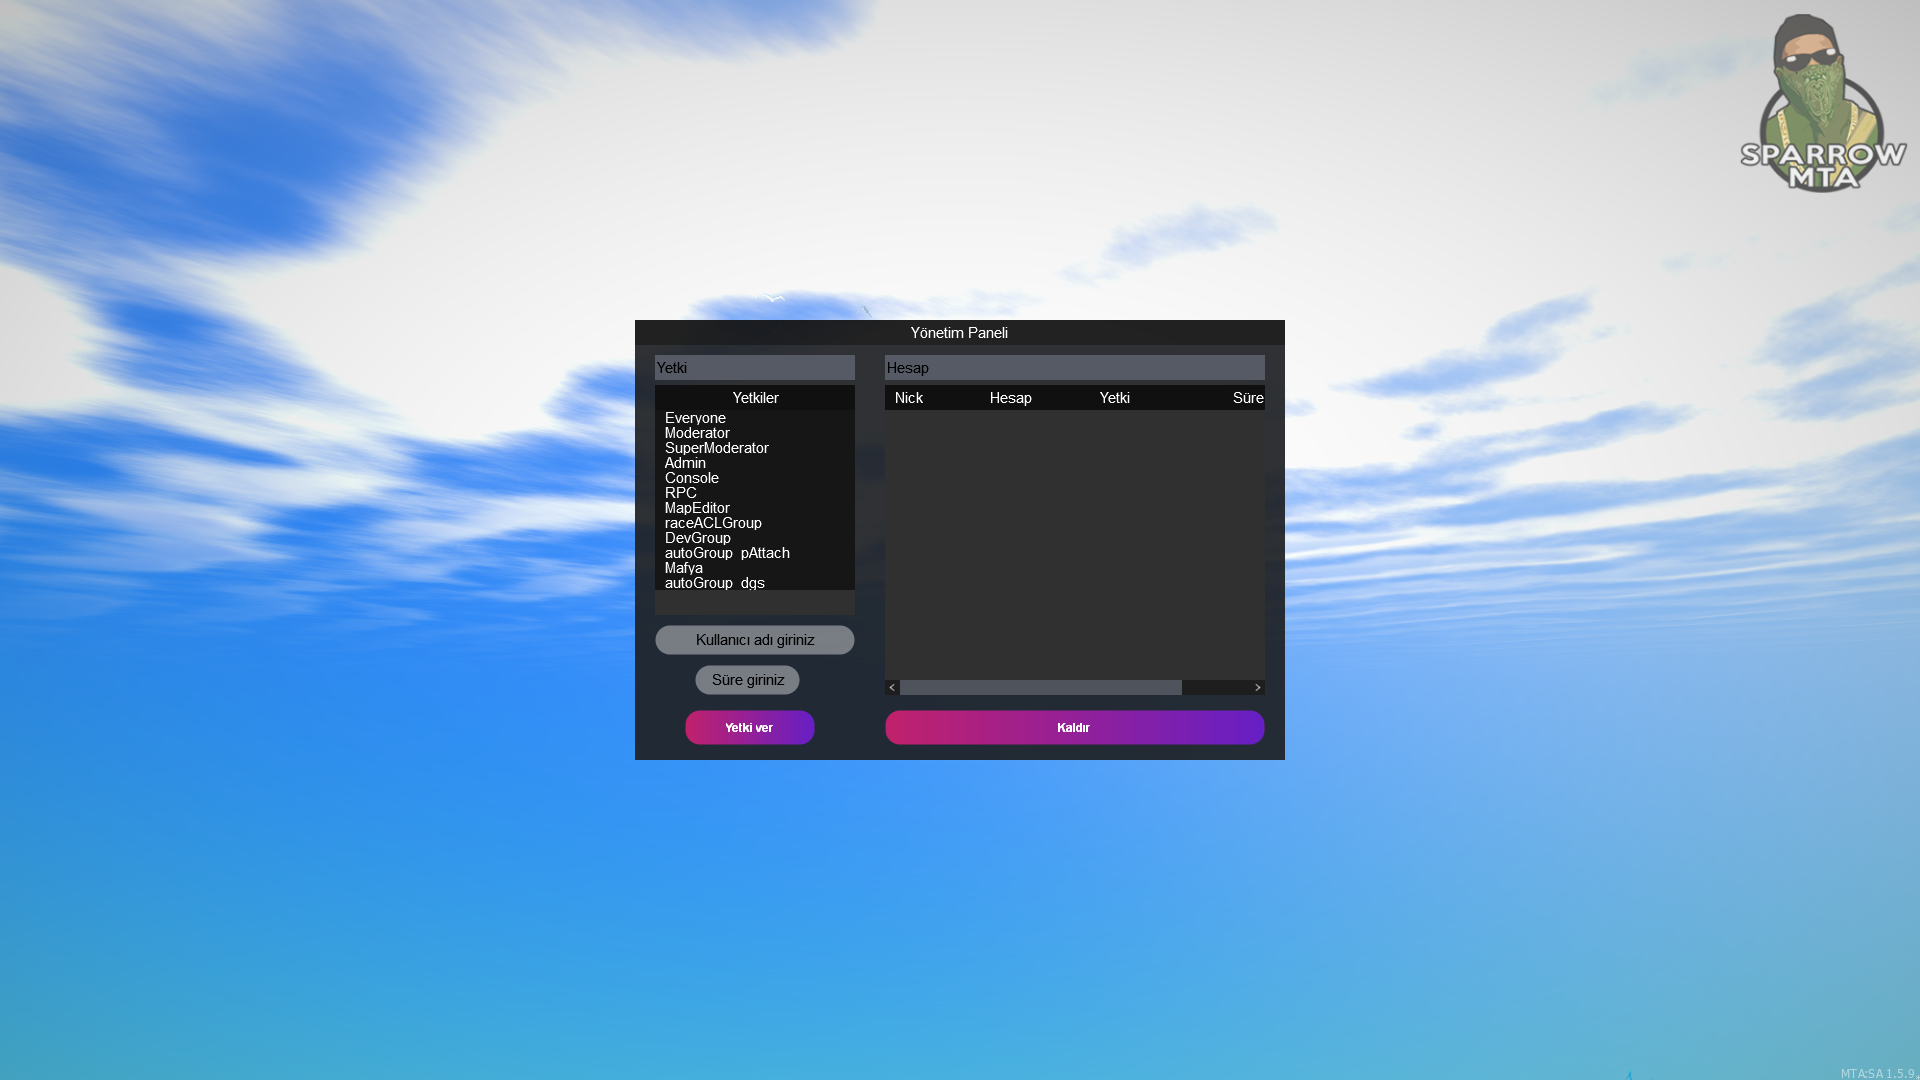Select MapEditor group
Screen dimensions: 1920x1080
coord(755,508)
